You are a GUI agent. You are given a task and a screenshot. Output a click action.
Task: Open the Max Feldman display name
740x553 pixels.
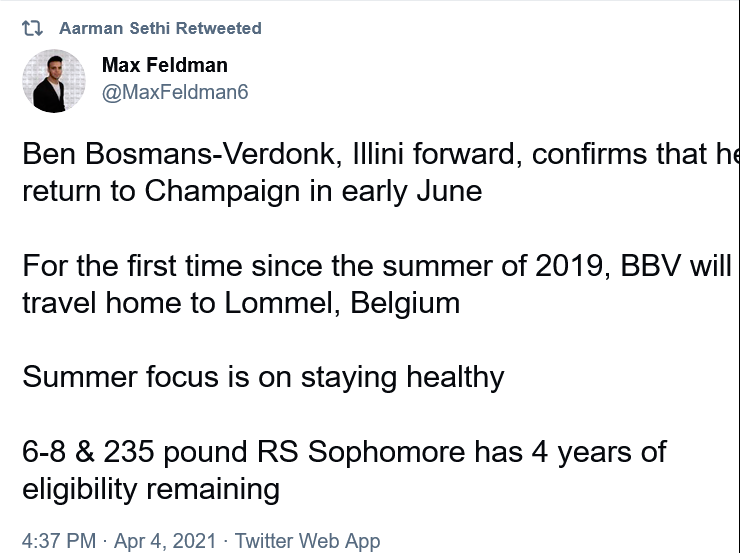(x=165, y=66)
